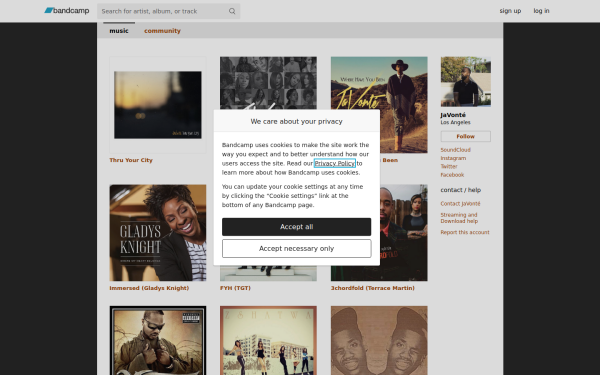The image size is (600, 375).
Task: Click the FYH (TGT) title link
Action: [x=235, y=288]
